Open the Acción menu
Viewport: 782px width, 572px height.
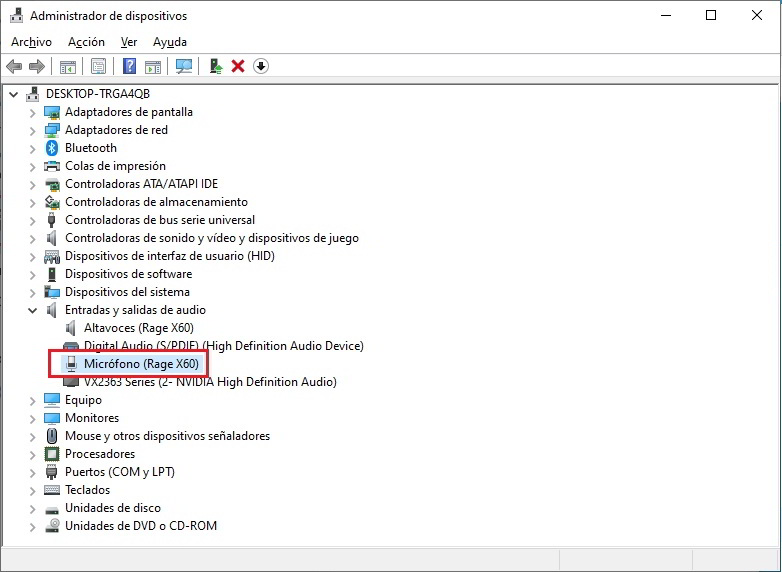point(86,42)
